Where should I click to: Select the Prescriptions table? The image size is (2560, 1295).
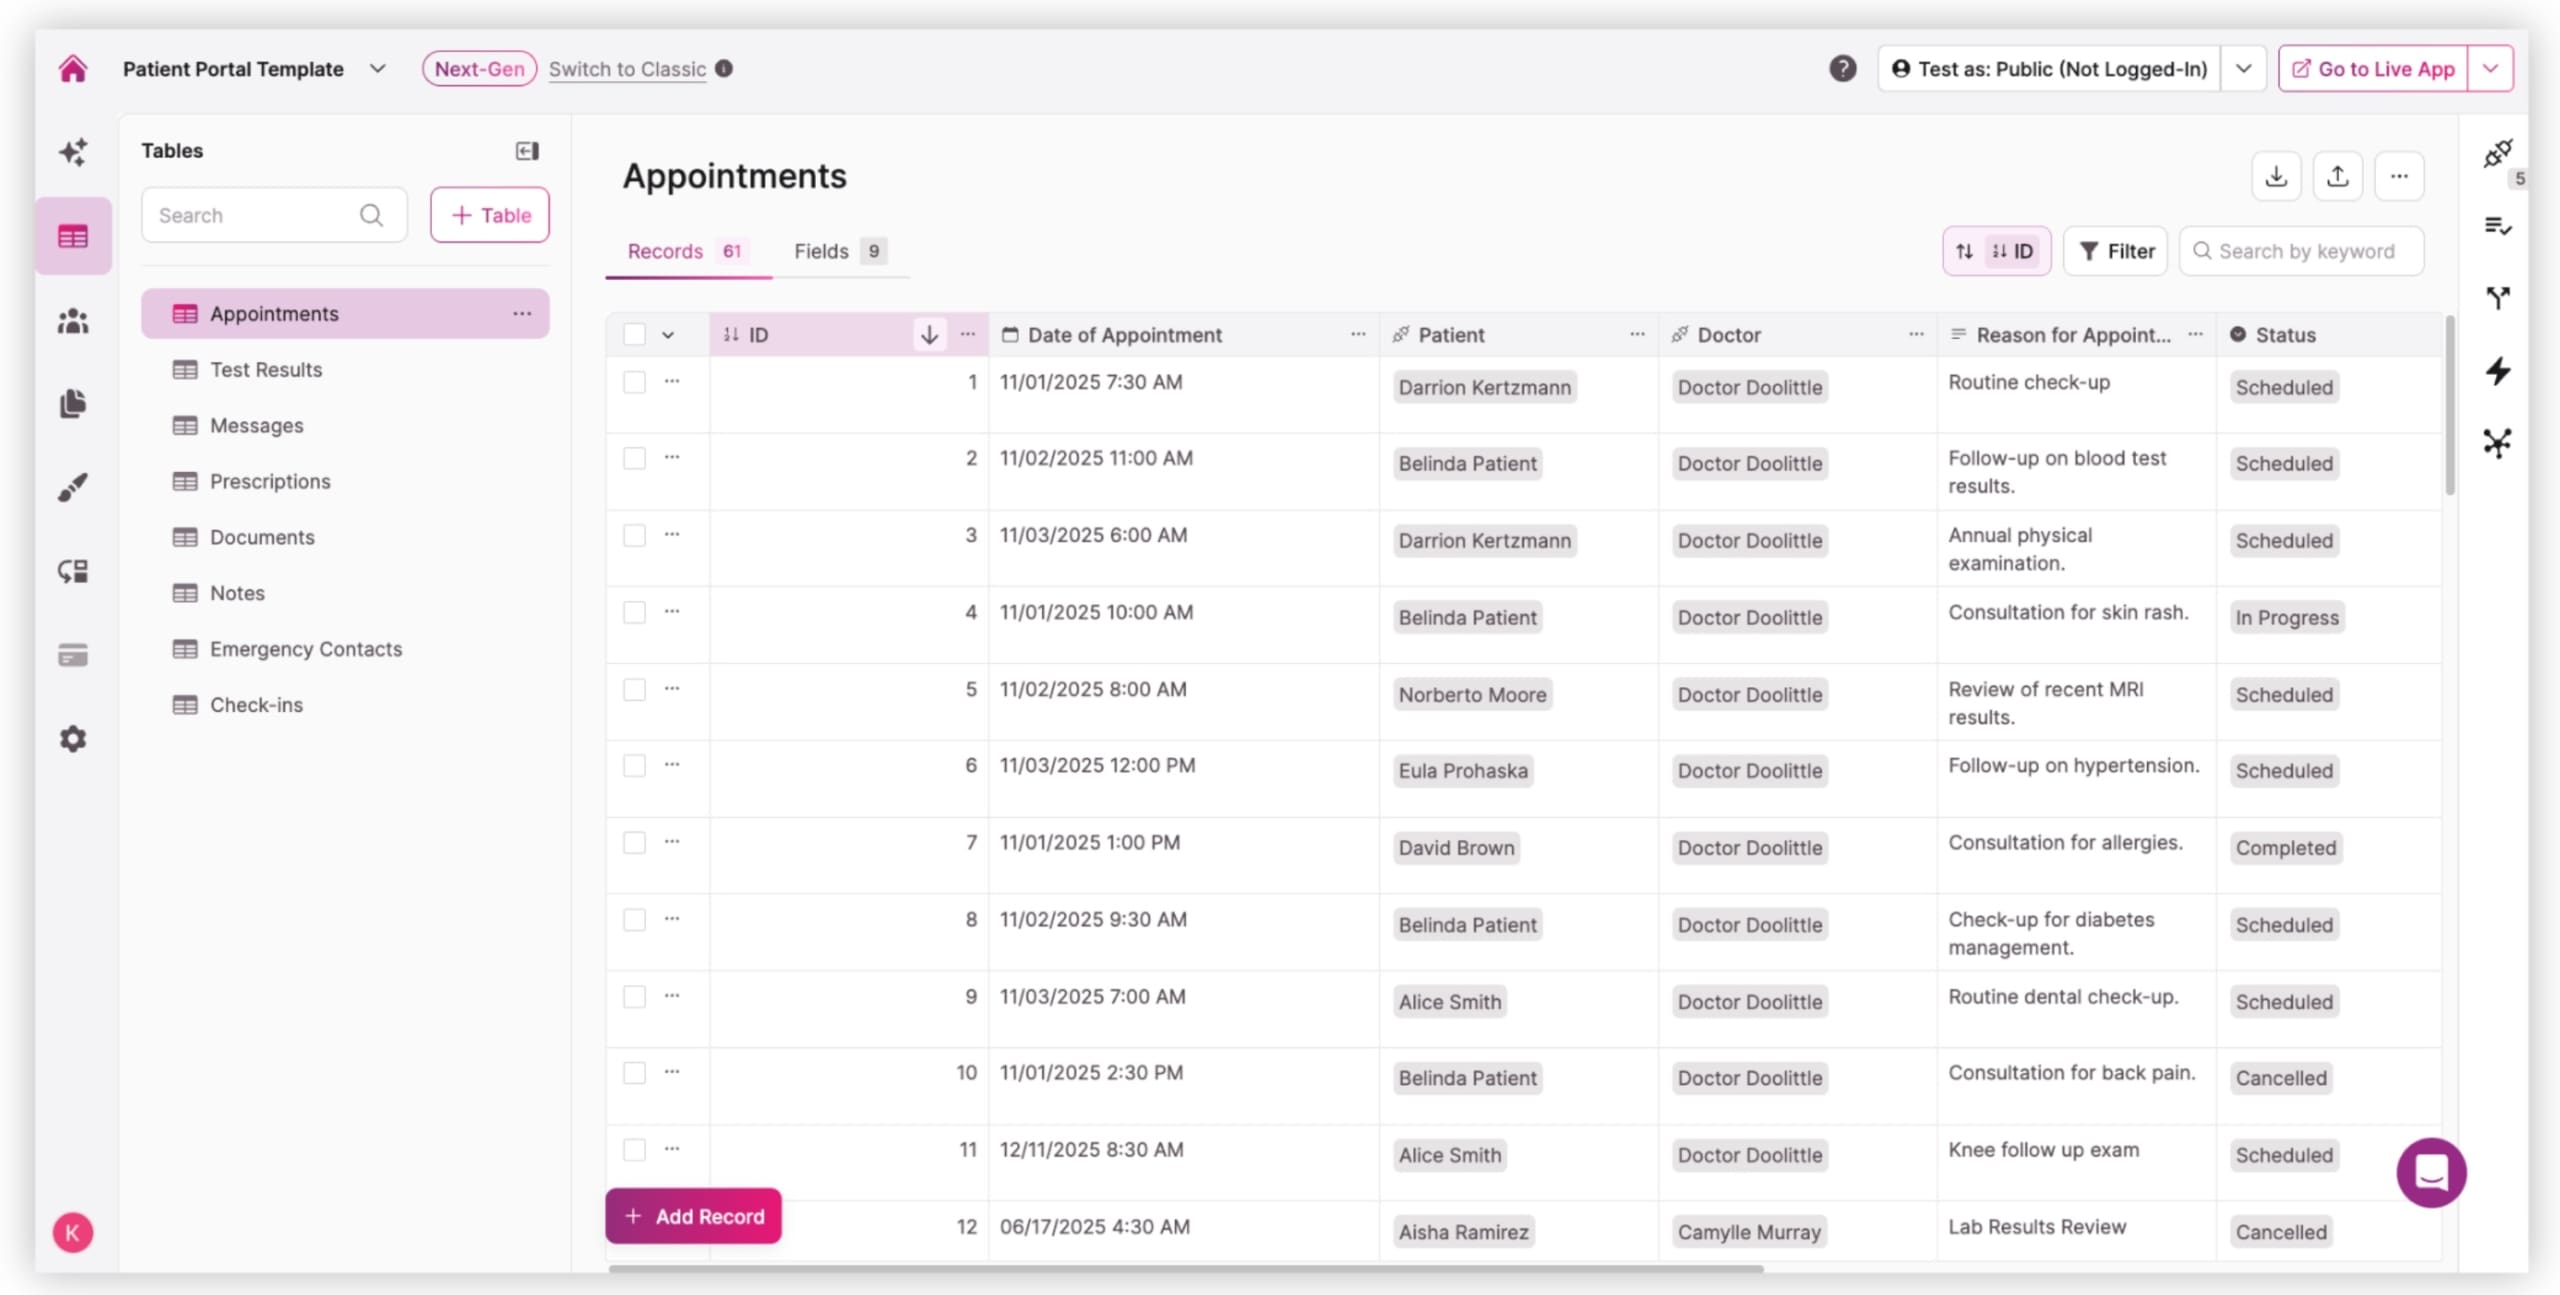pos(270,481)
